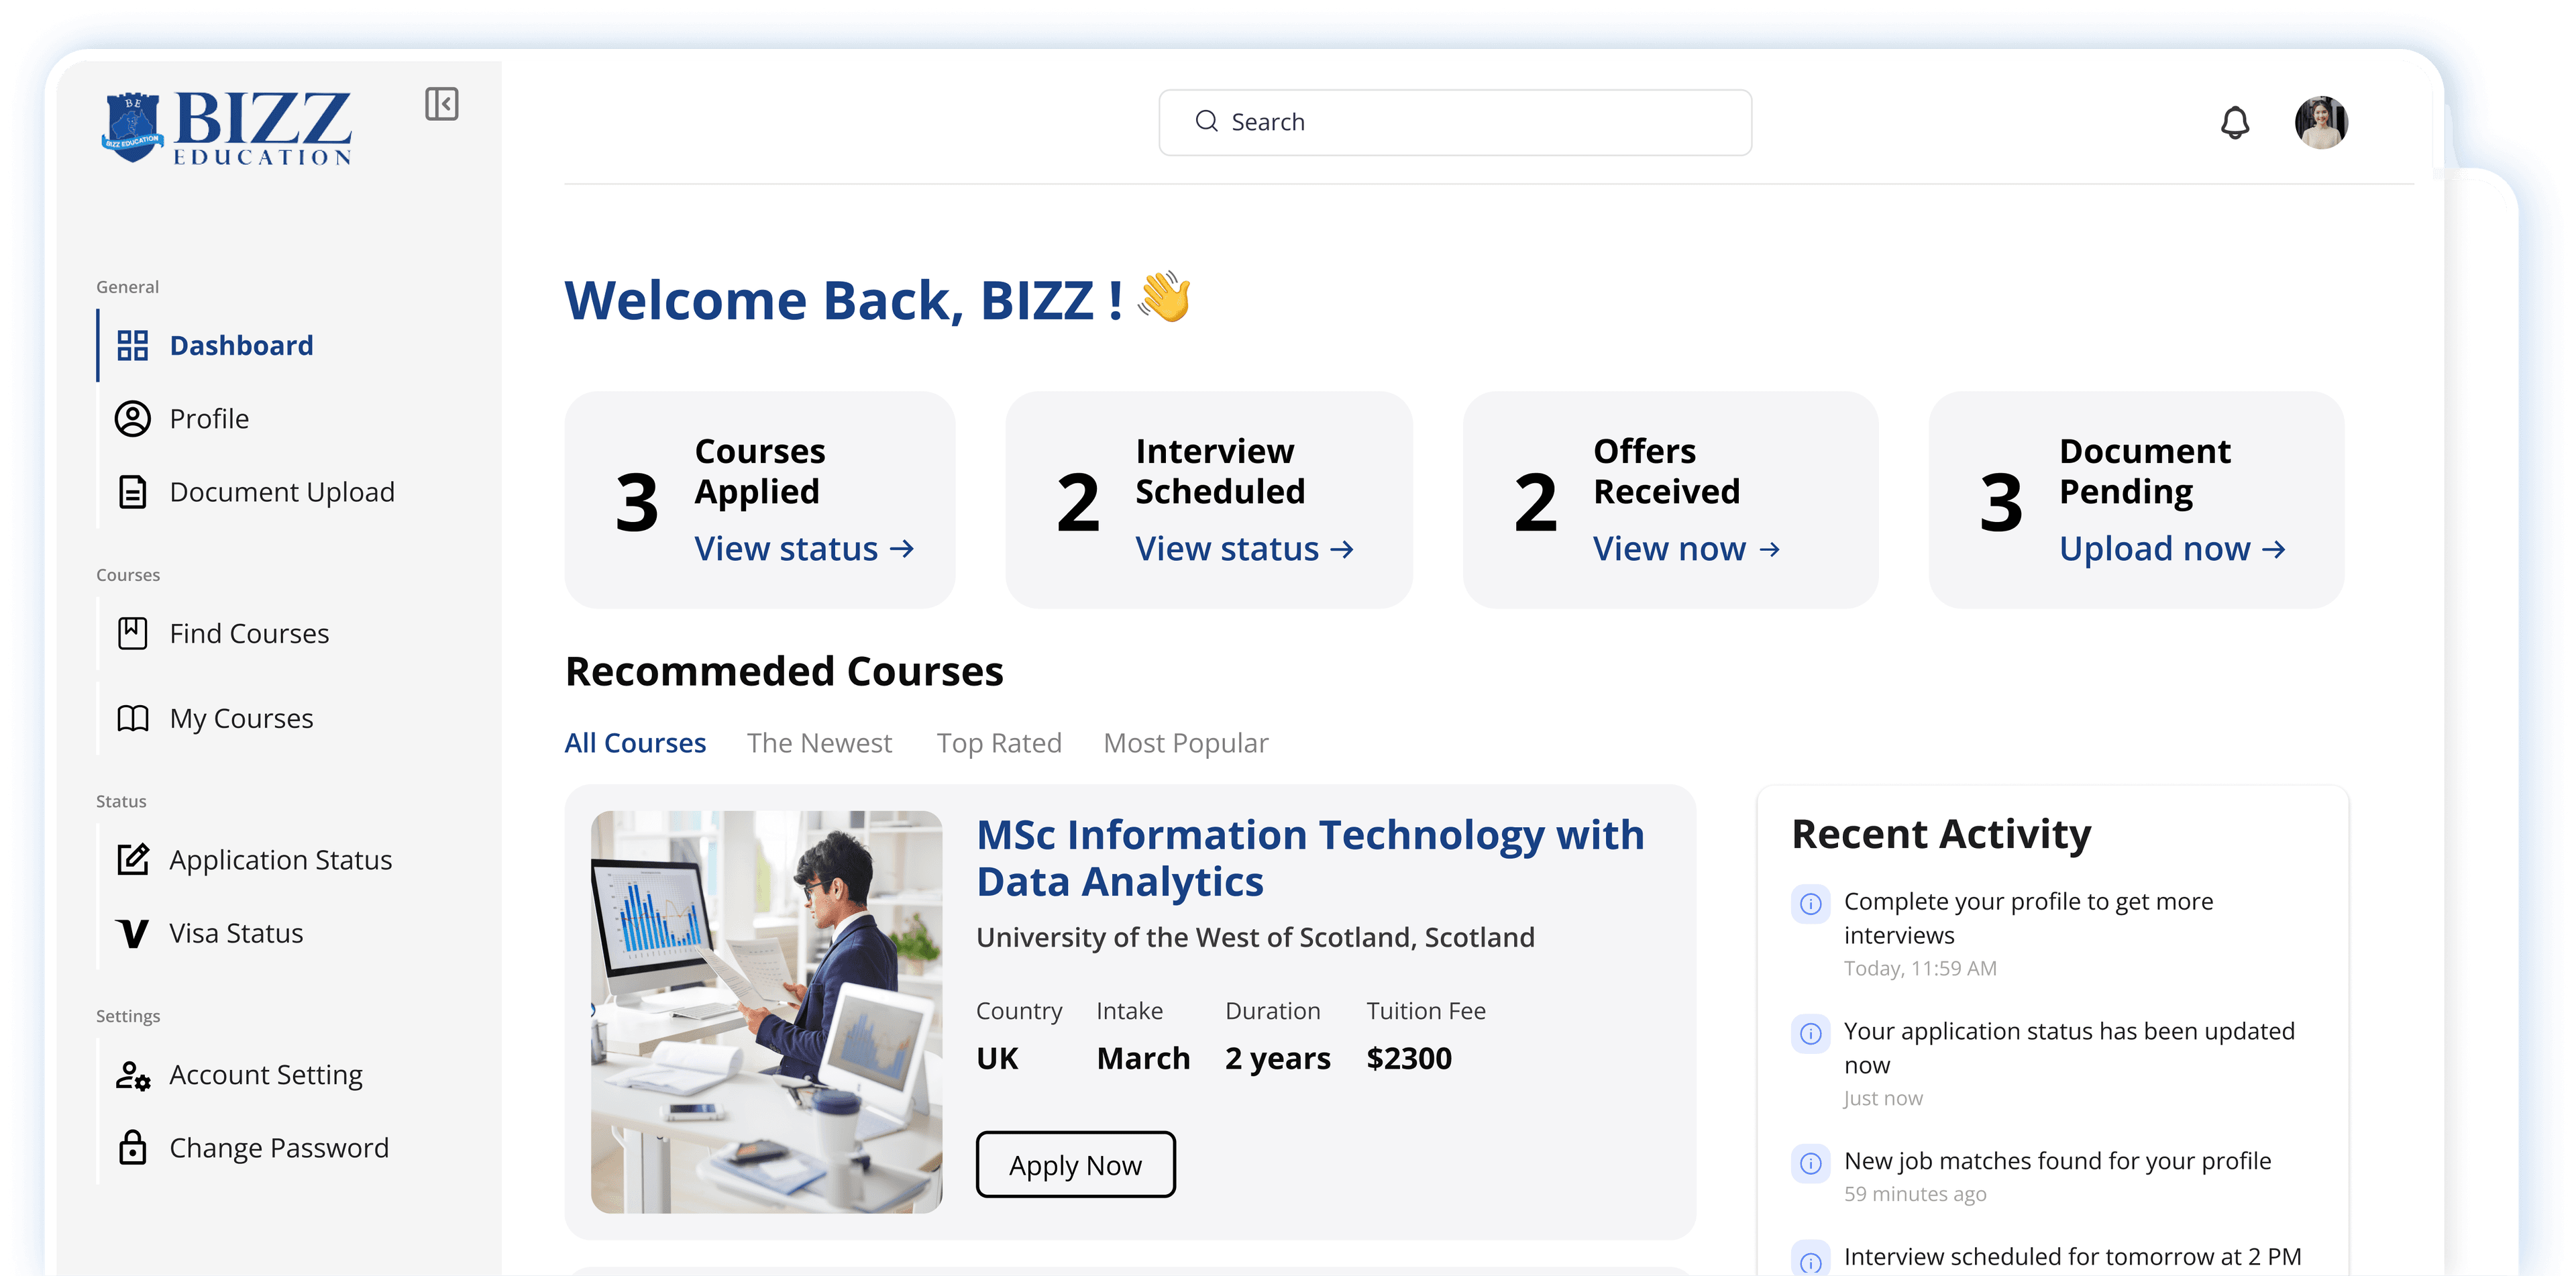Click the Profile person icon
The height and width of the screenshot is (1276, 2576).
pyautogui.click(x=132, y=419)
